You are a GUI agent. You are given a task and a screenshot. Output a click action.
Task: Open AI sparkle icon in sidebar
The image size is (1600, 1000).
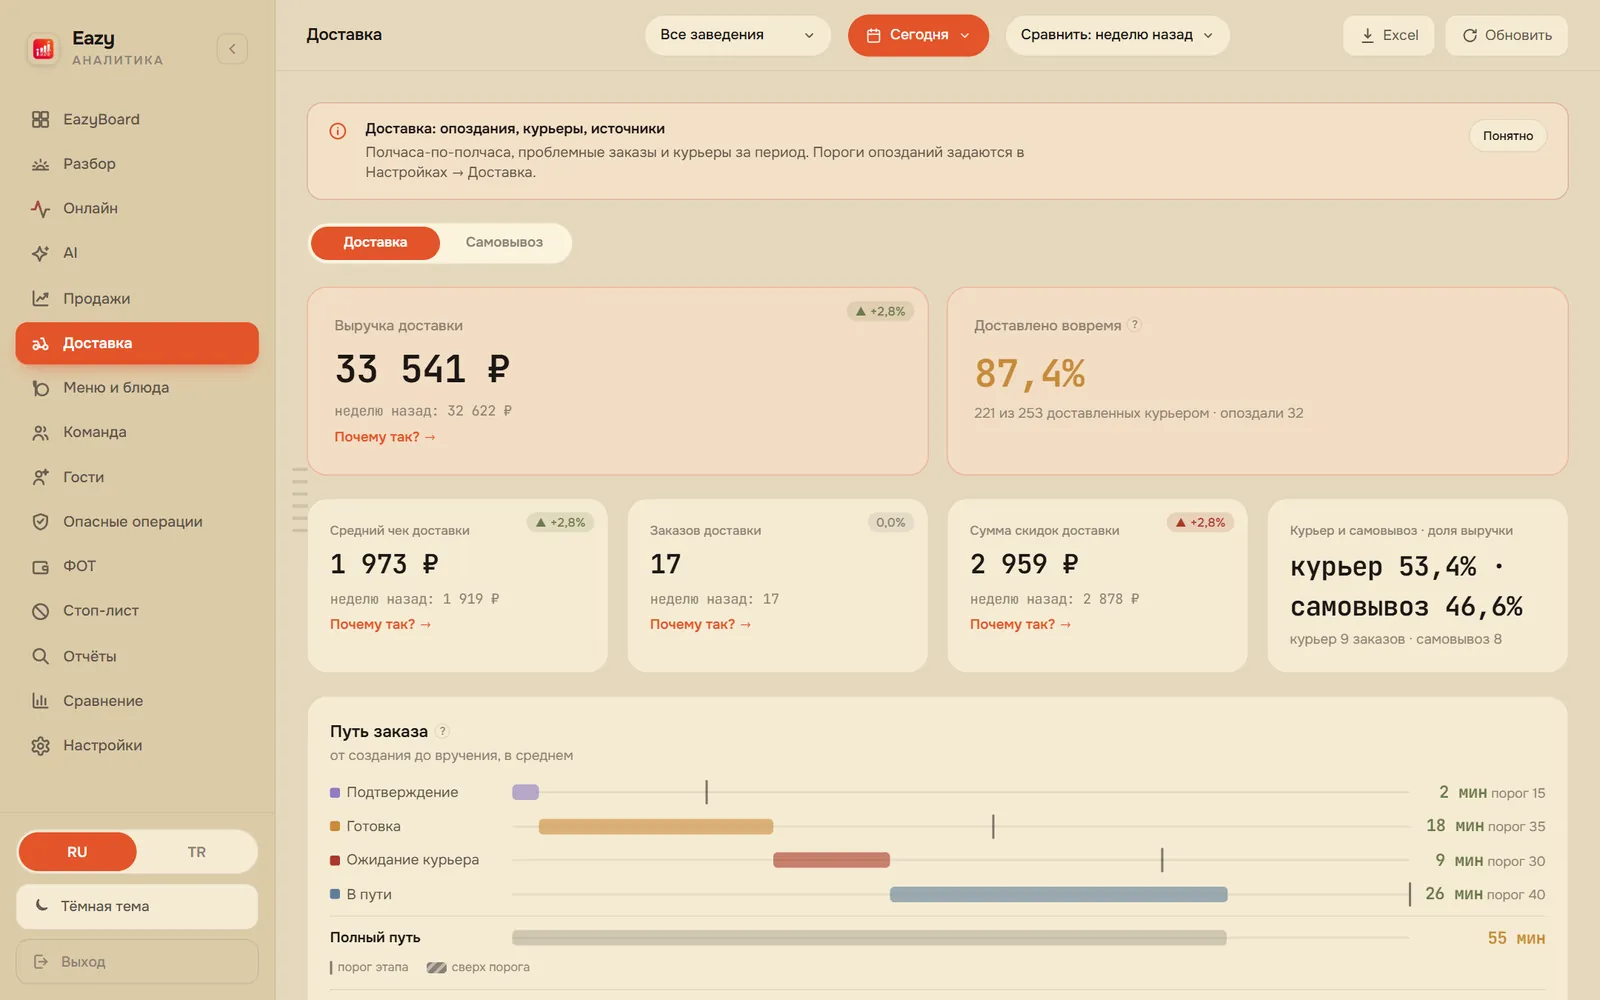(x=40, y=253)
